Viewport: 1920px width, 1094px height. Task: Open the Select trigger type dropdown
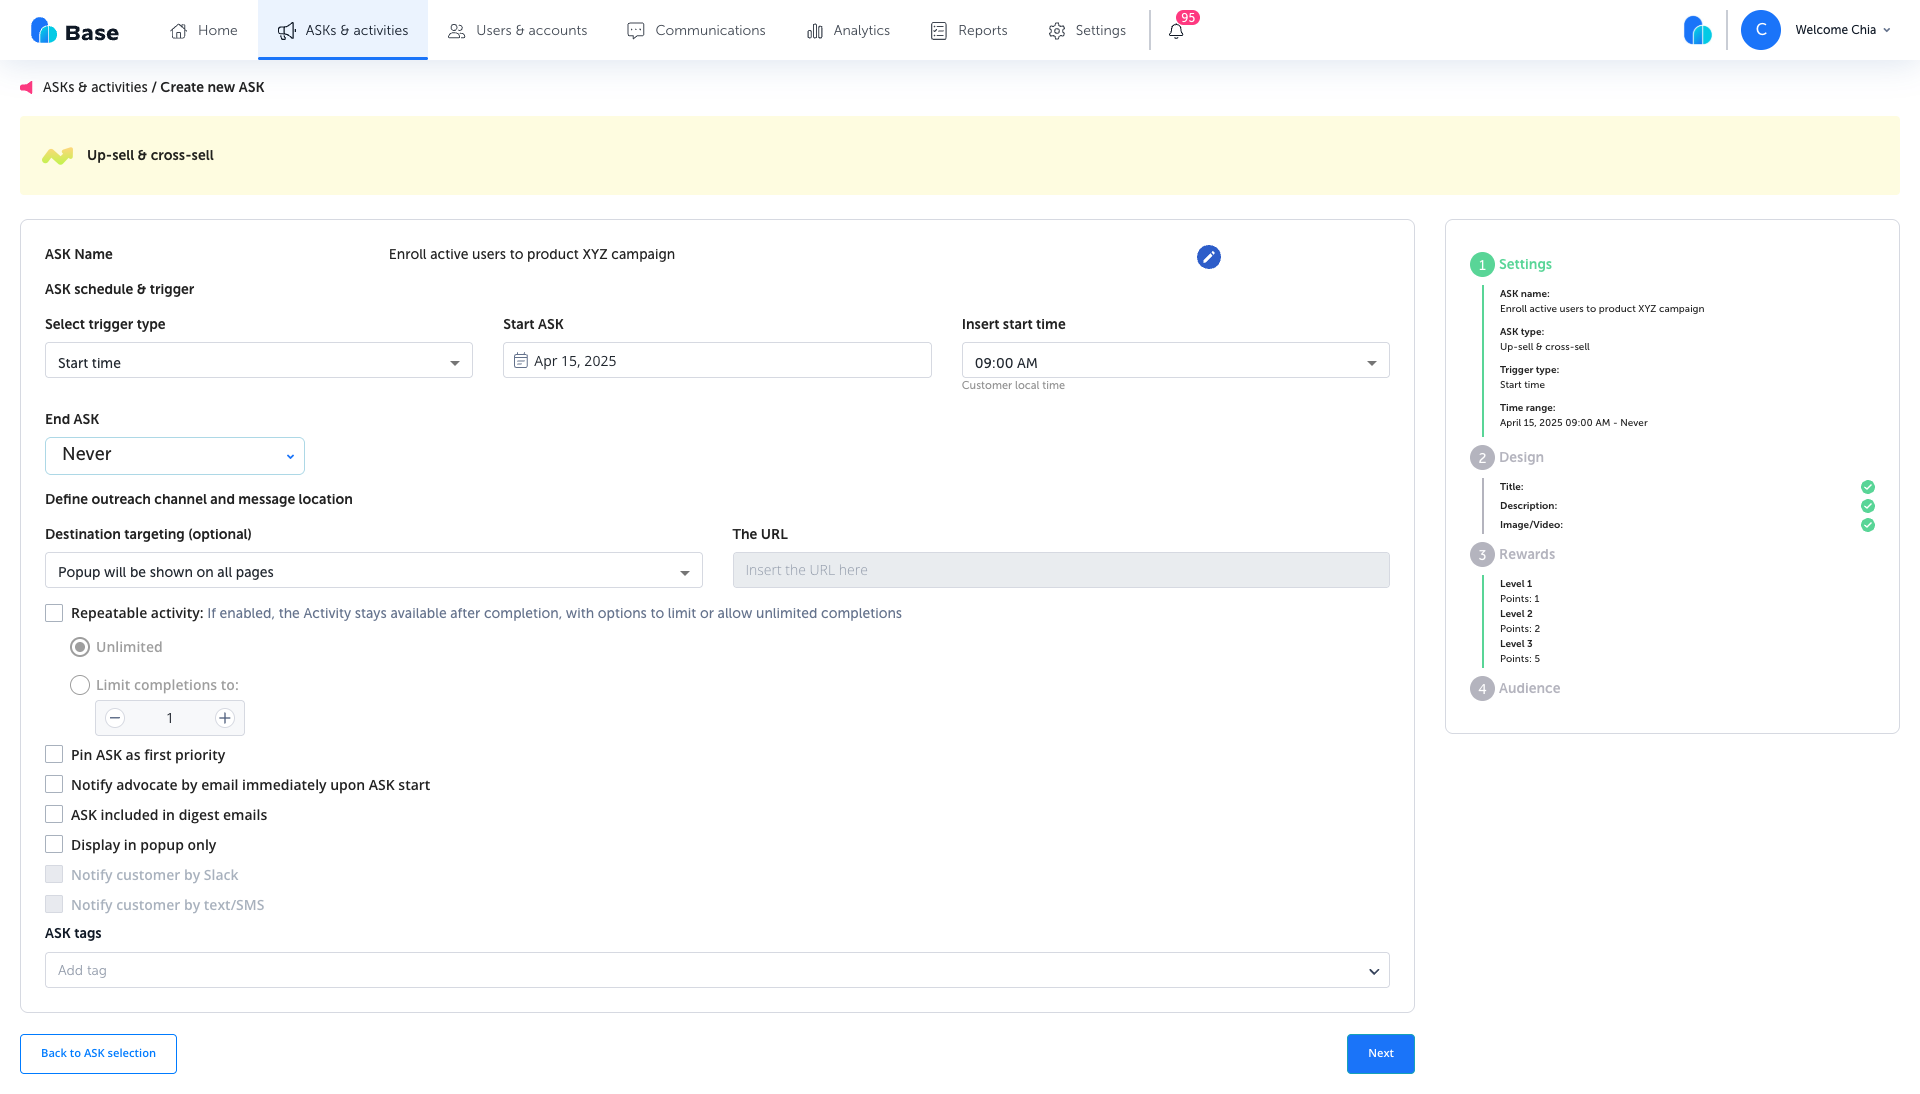click(x=259, y=360)
